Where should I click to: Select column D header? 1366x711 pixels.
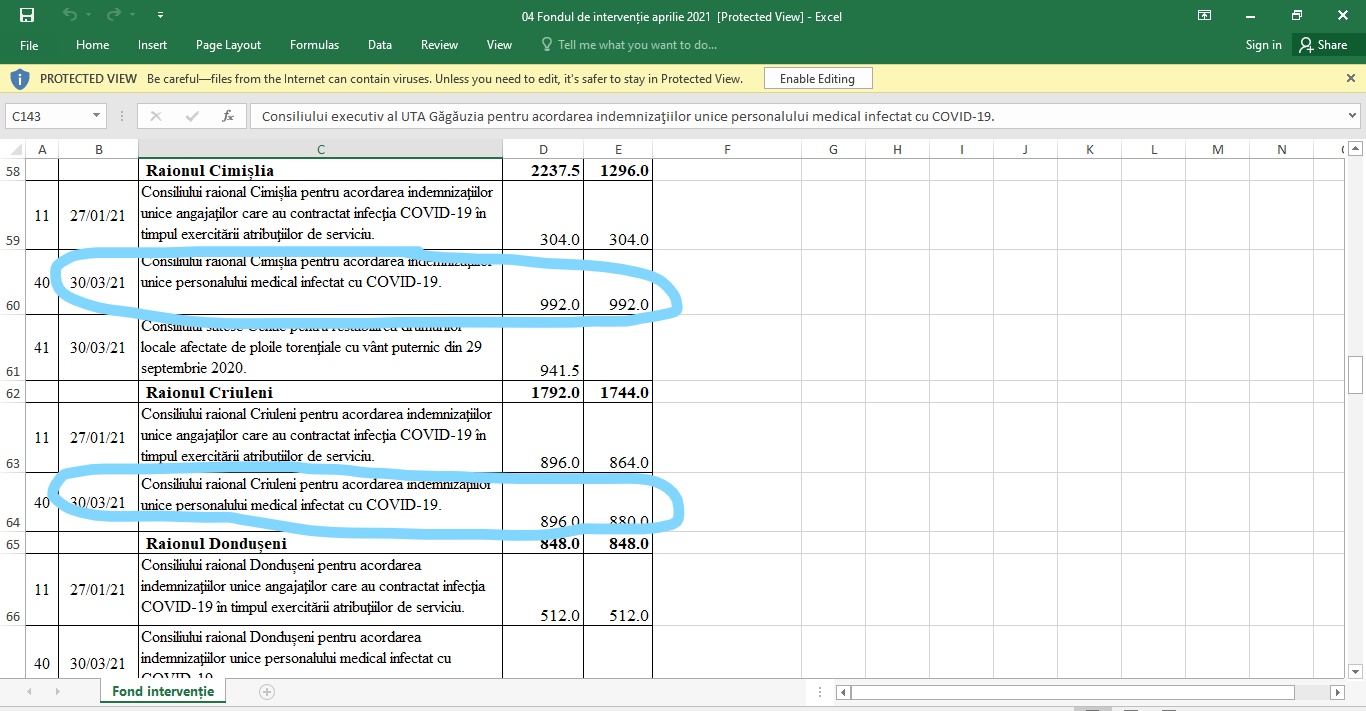(543, 149)
